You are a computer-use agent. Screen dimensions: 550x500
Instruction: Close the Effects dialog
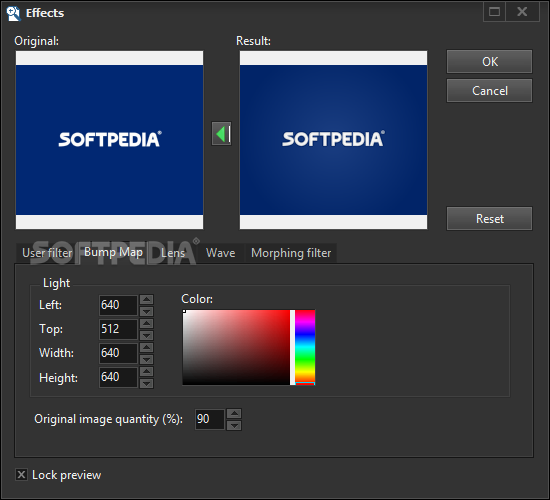tap(522, 12)
